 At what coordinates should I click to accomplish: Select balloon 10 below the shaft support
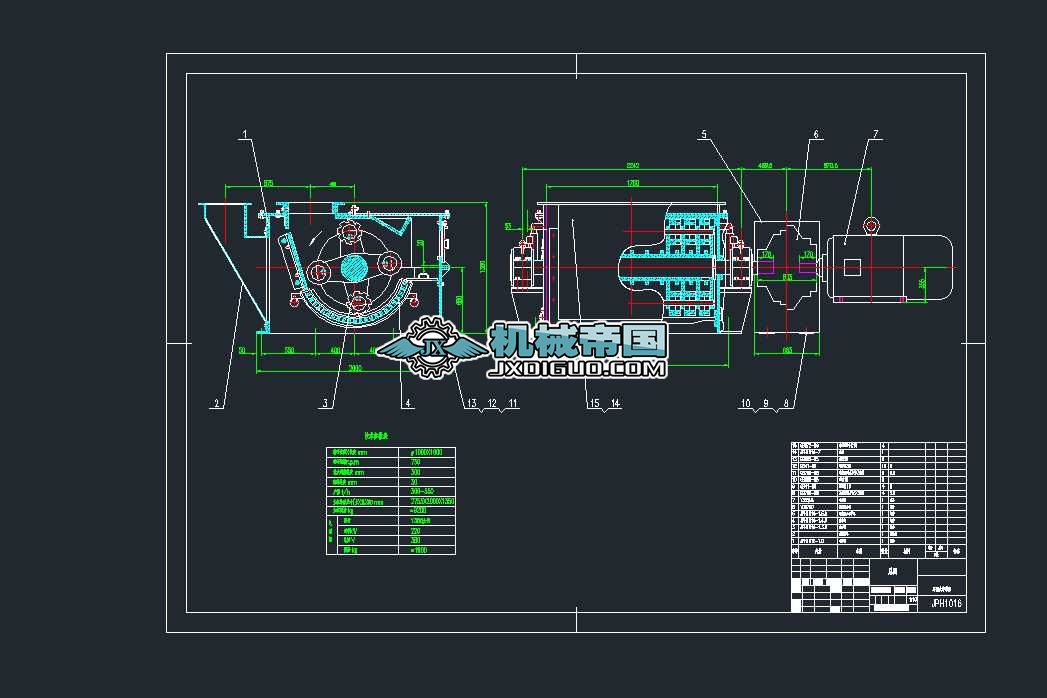(x=745, y=403)
